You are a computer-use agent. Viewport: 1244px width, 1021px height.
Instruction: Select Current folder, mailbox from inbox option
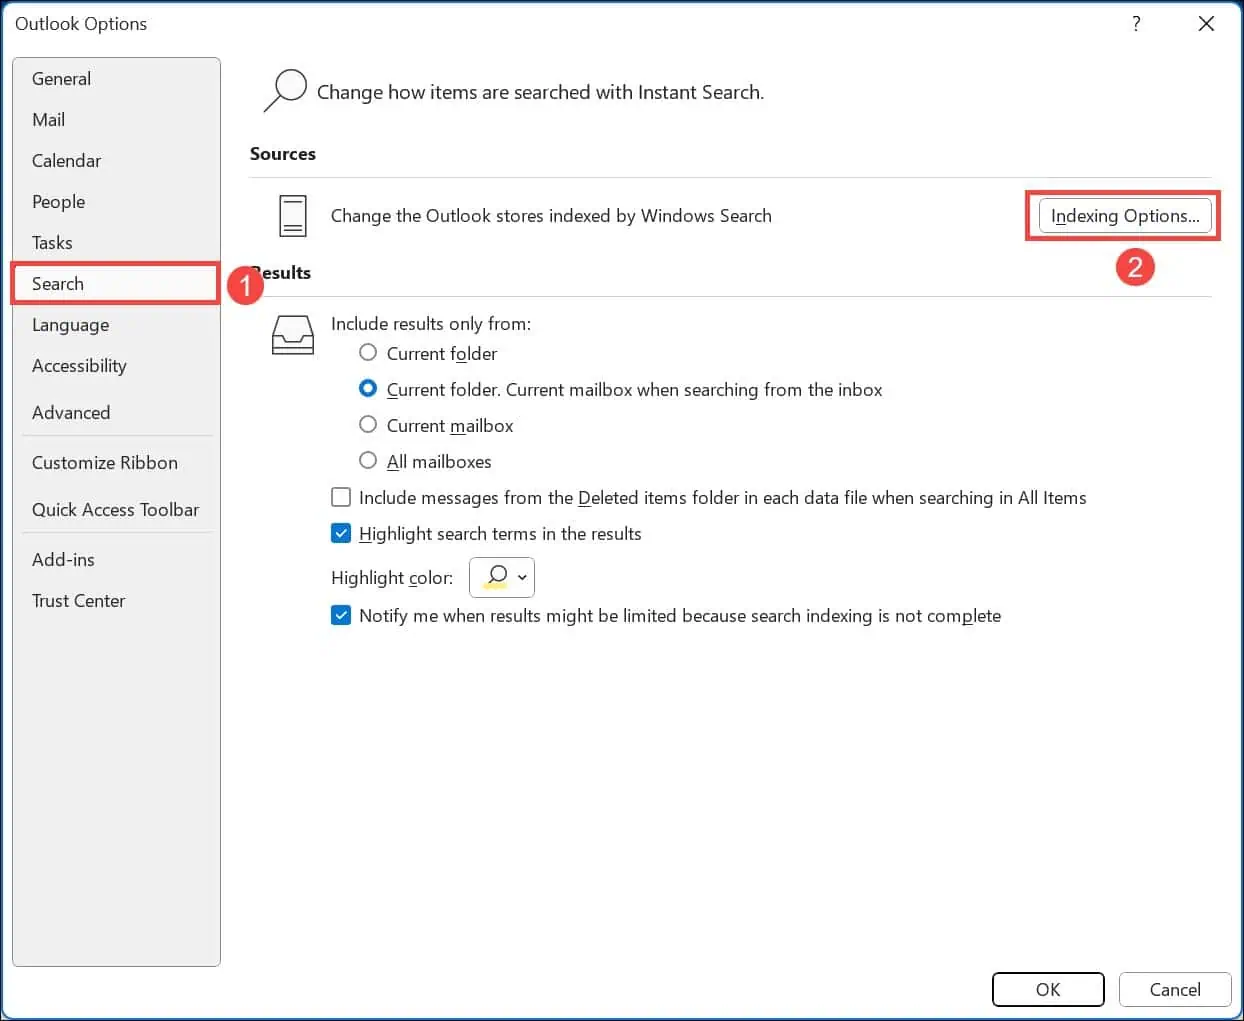tap(368, 389)
